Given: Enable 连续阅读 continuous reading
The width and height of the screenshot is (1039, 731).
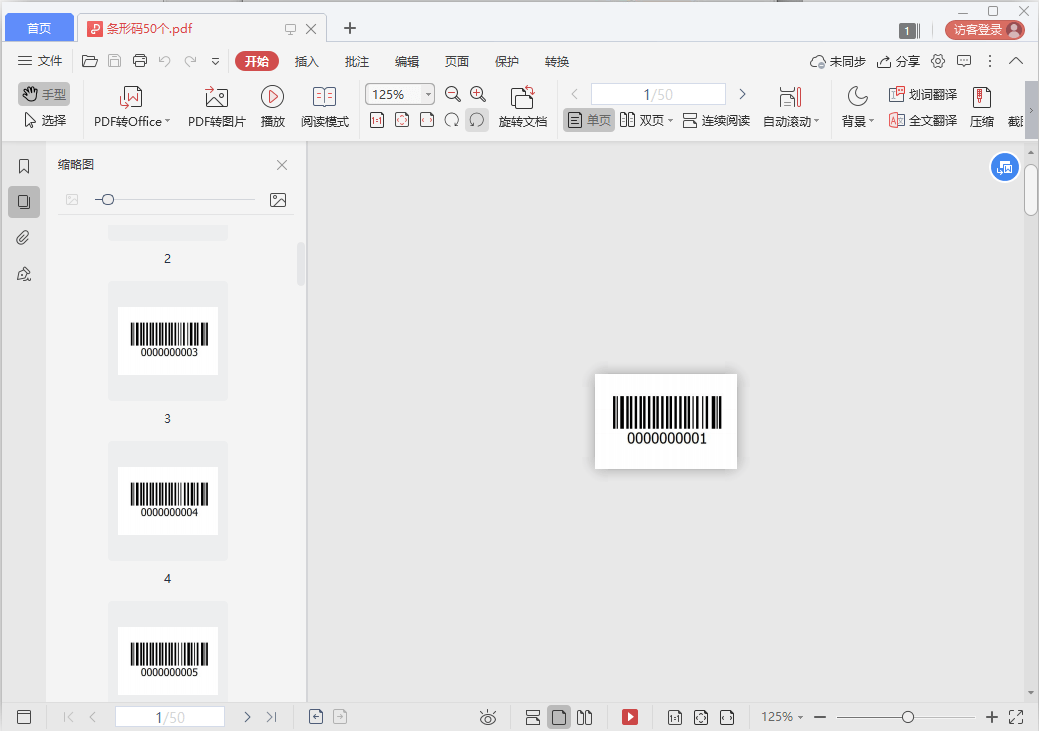Looking at the screenshot, I should 716,120.
